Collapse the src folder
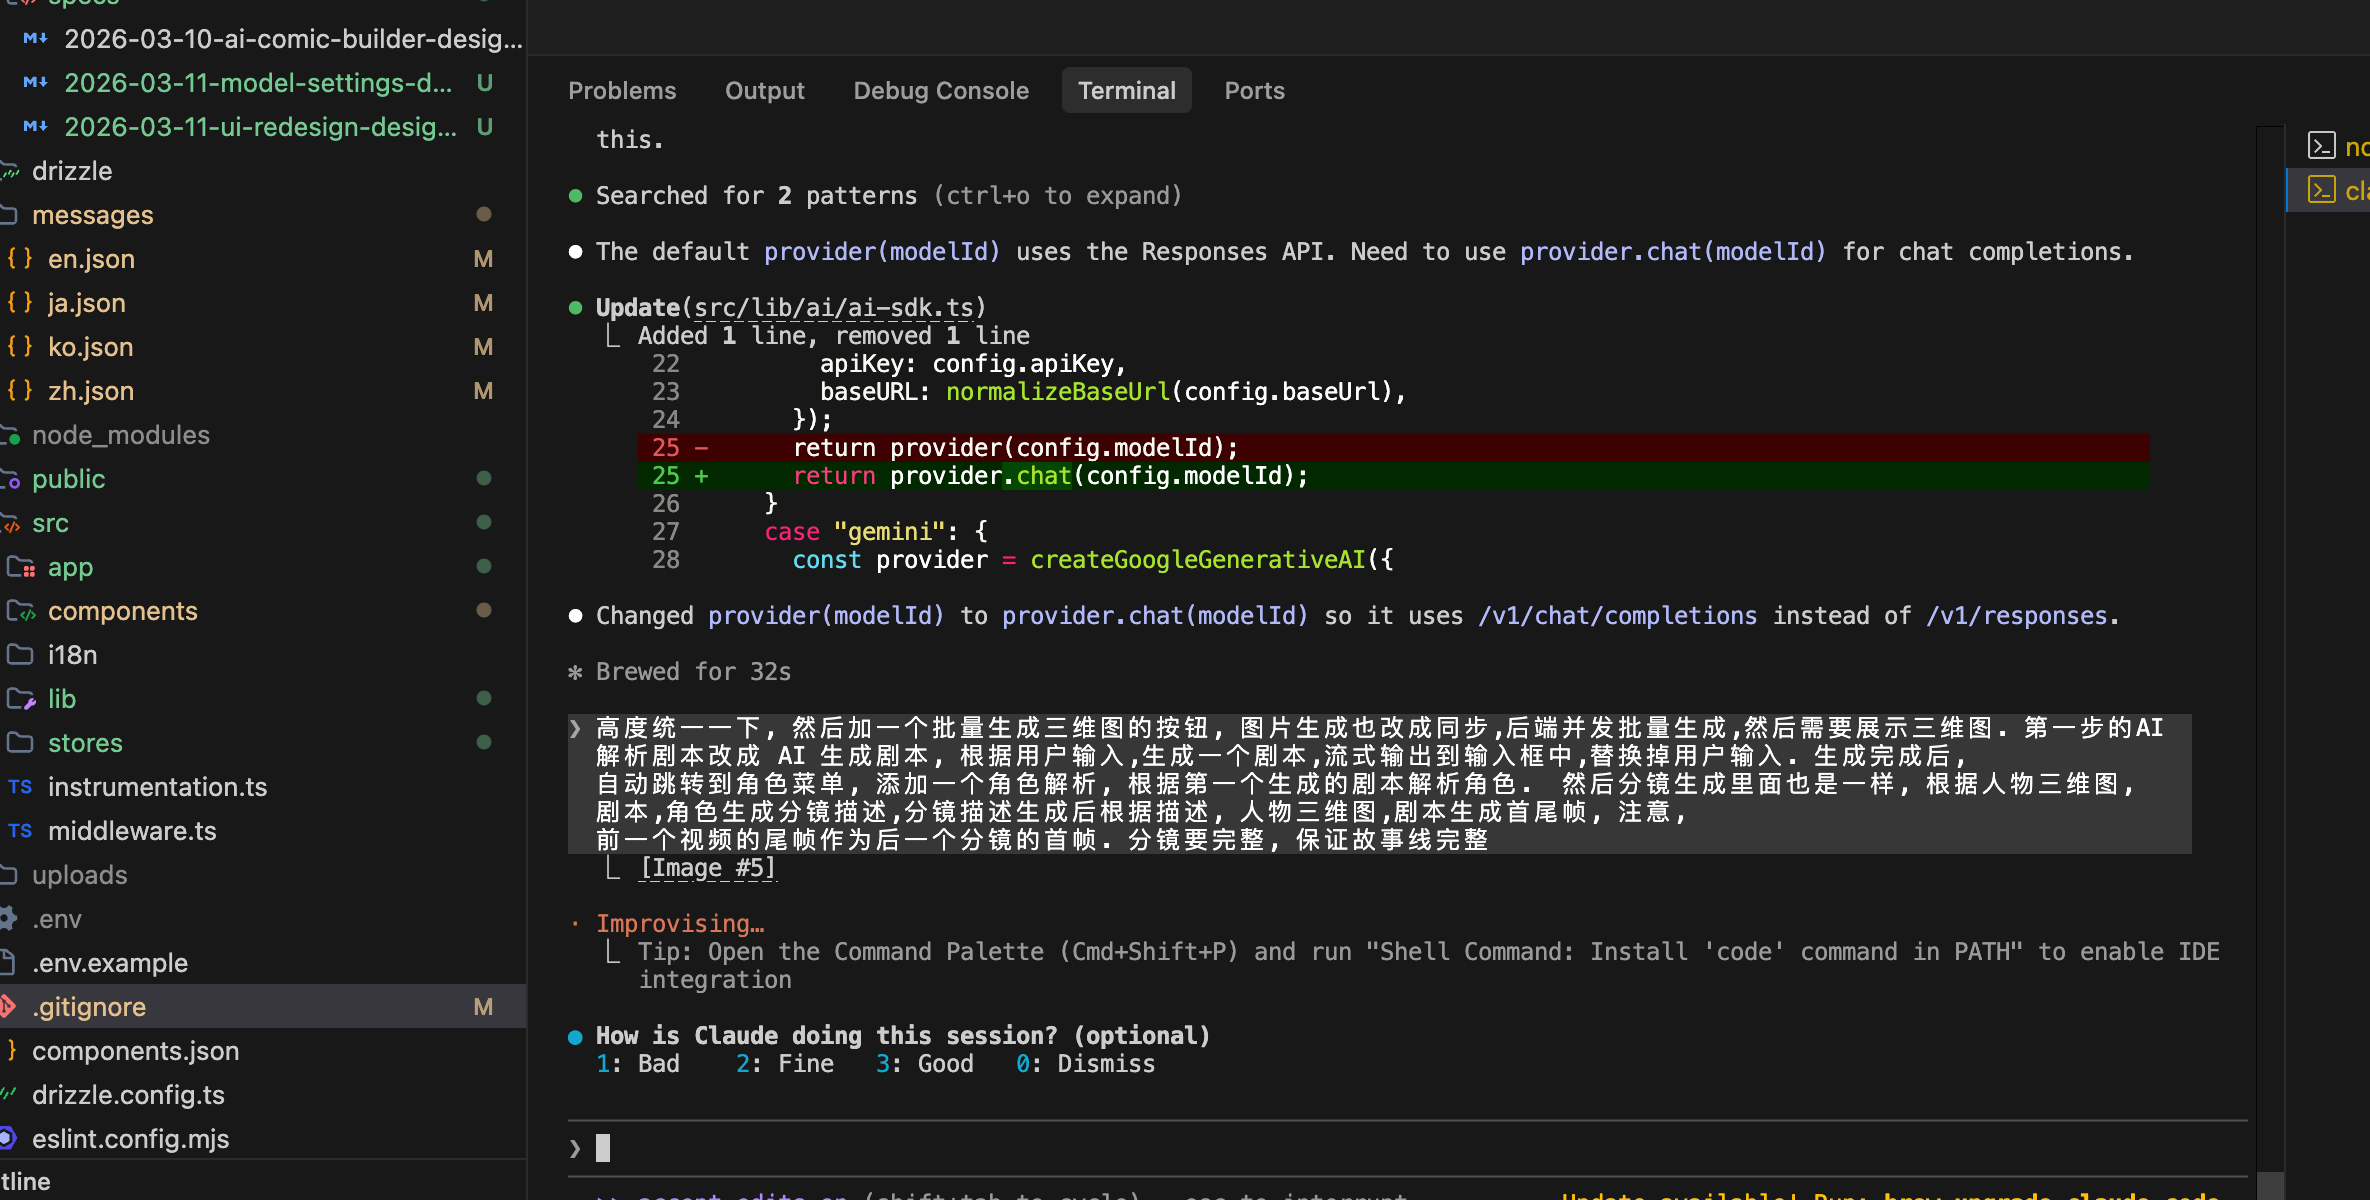Viewport: 2370px width, 1200px height. coord(50,523)
